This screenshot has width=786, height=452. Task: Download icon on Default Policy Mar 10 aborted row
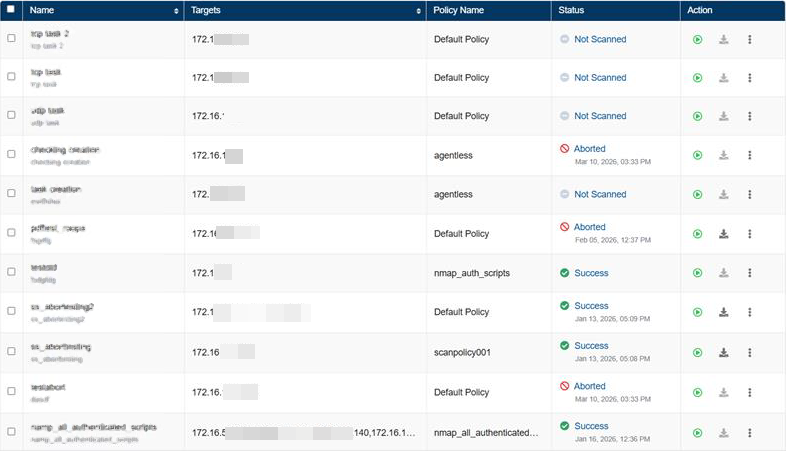pos(723,392)
